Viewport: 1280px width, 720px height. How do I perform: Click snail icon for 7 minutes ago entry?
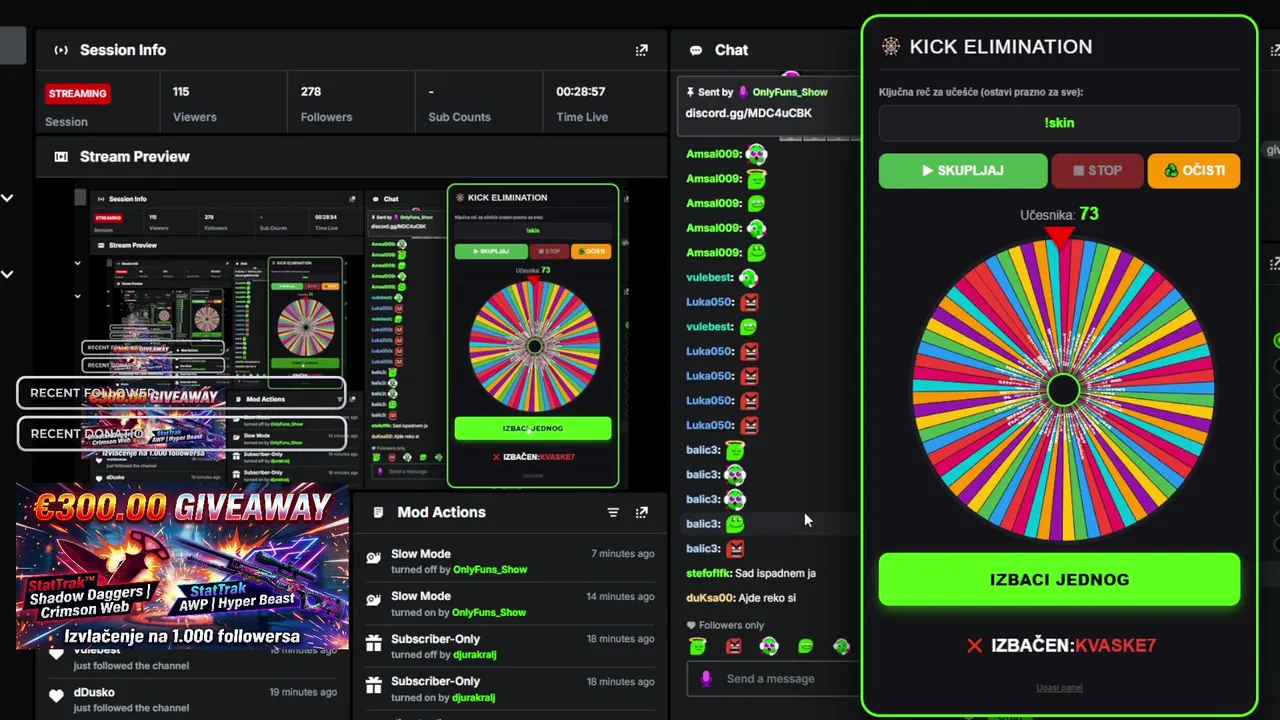(373, 560)
